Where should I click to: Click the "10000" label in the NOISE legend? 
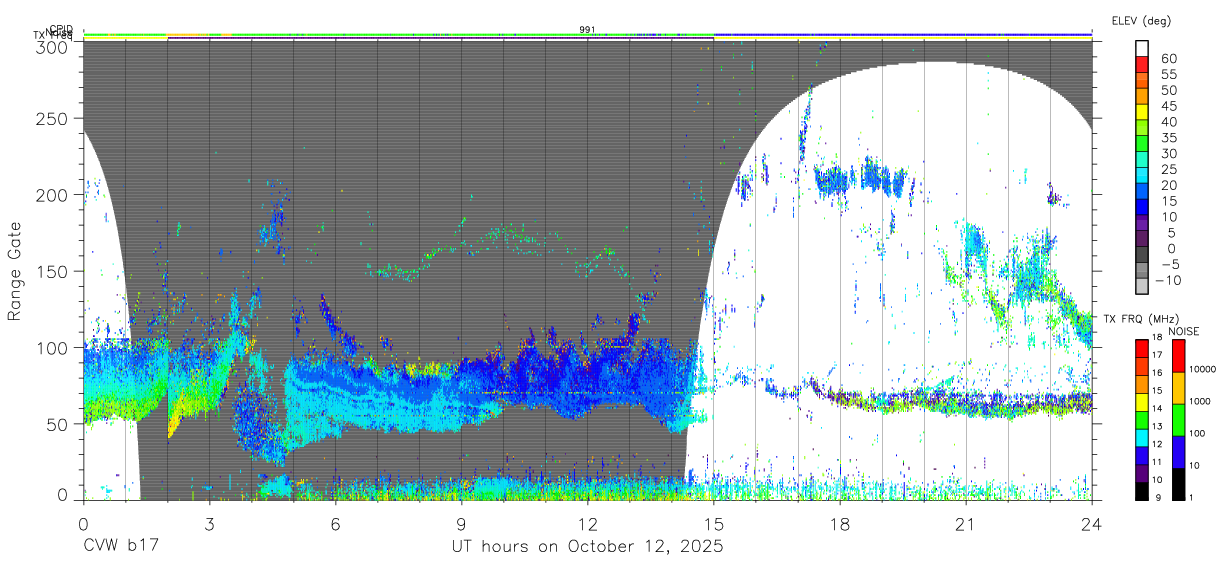click(1202, 371)
